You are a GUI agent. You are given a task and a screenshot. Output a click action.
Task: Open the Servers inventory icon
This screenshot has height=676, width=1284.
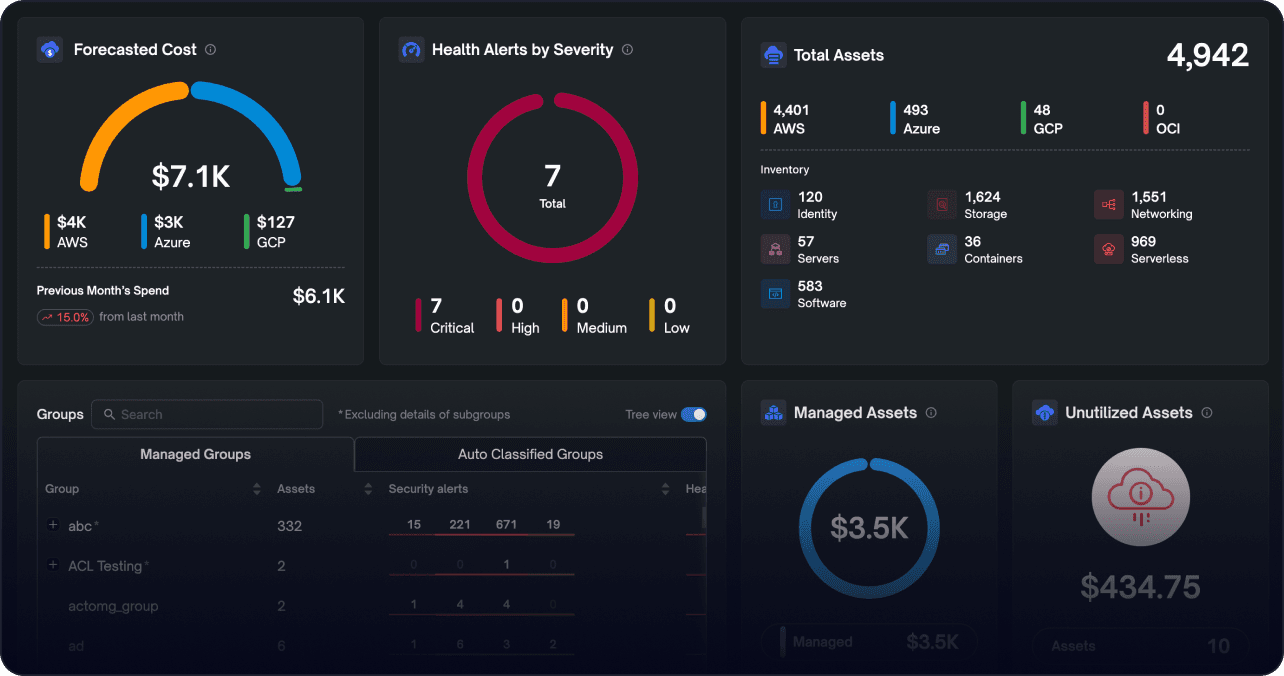point(775,249)
